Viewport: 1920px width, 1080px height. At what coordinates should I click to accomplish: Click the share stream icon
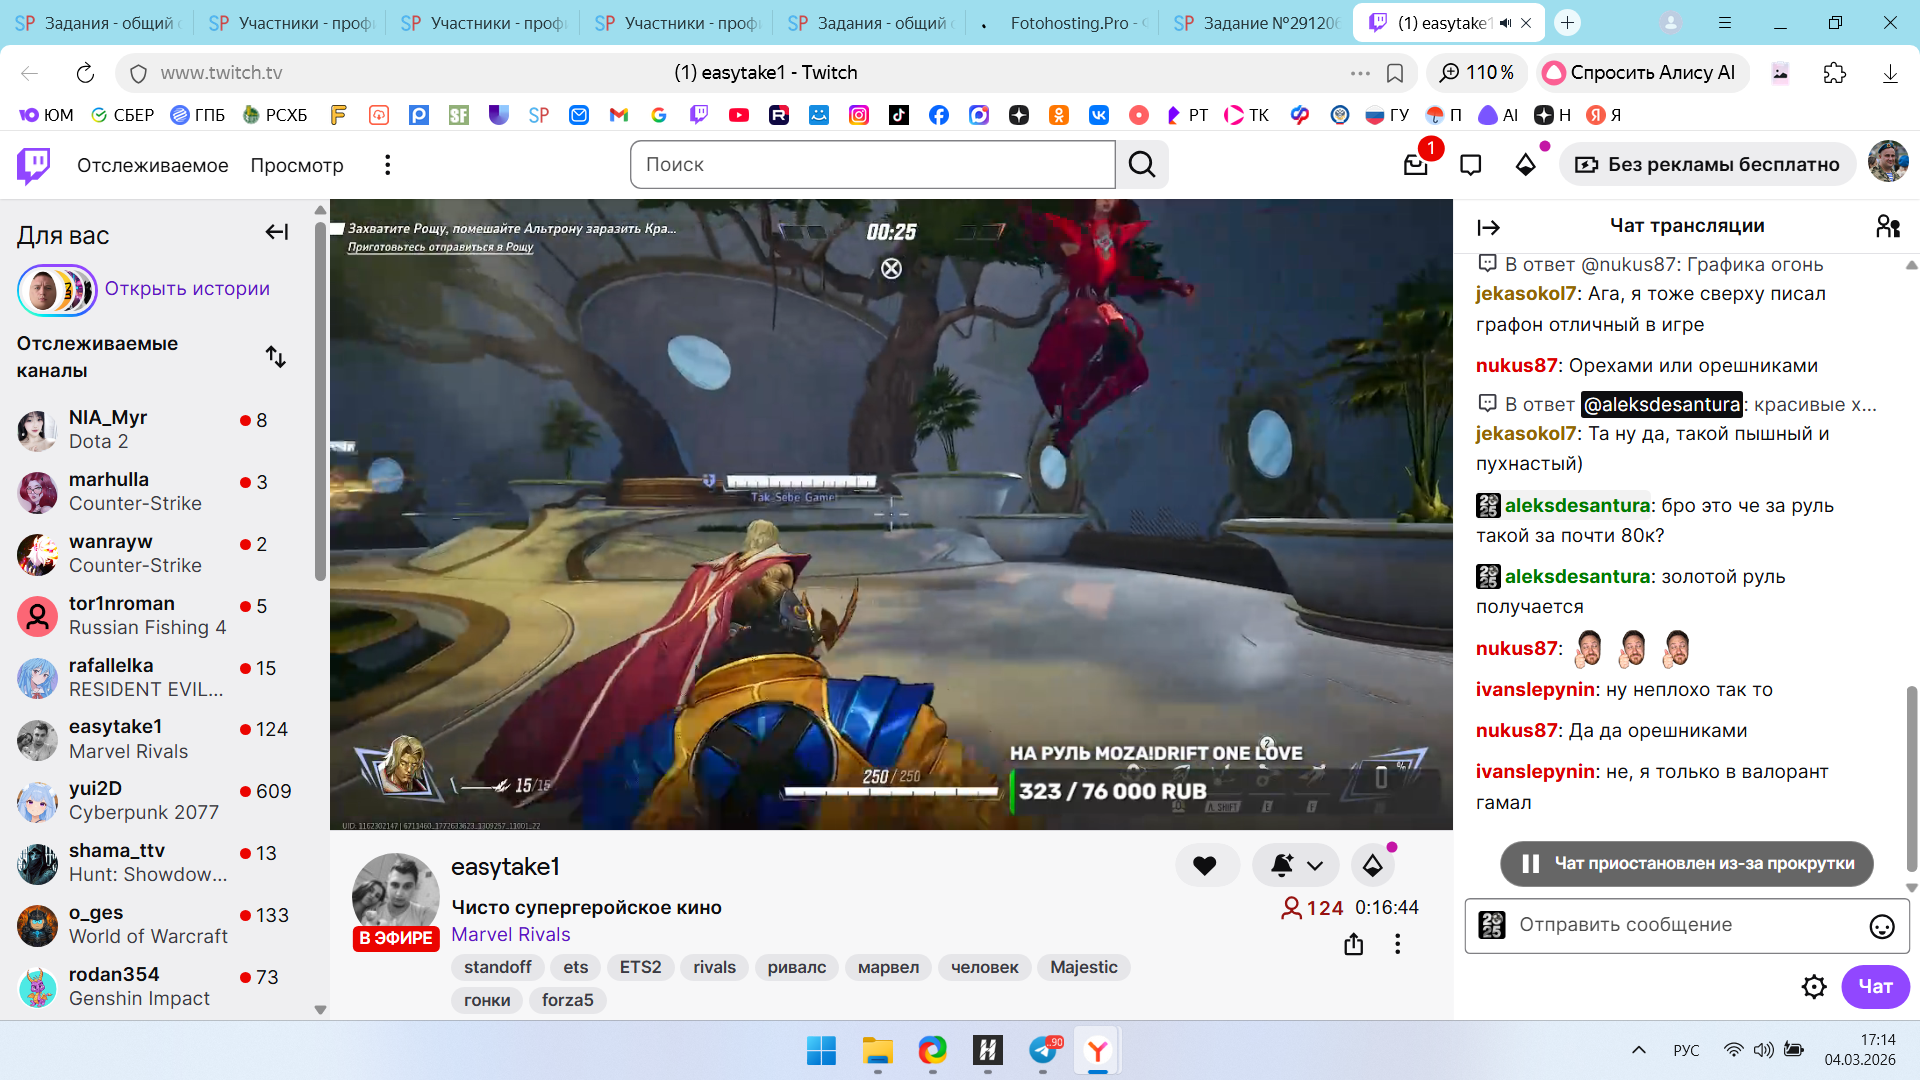[1353, 944]
